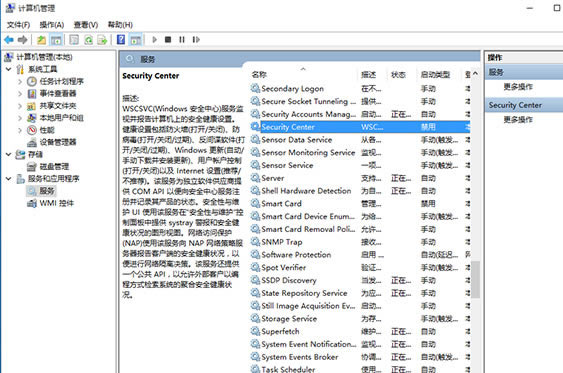Open the 帮助(H) menu
563x373 pixels.
120,25
